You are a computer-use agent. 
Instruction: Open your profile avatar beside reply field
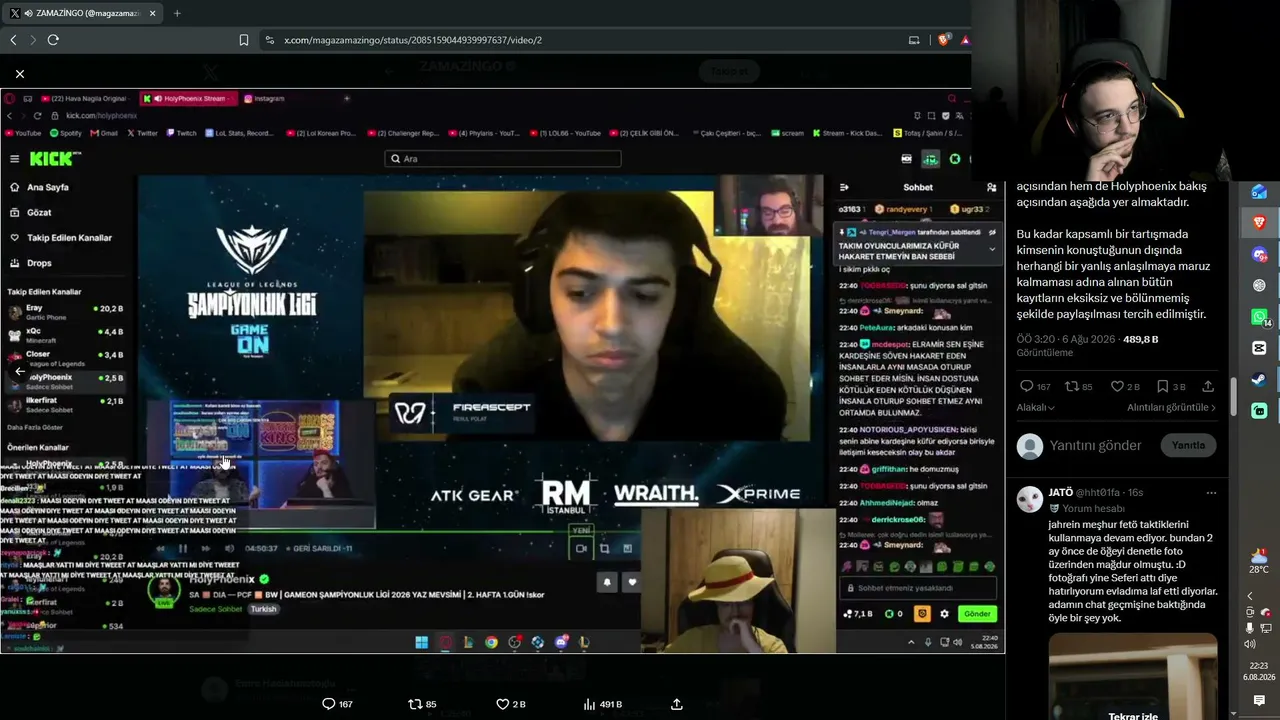1030,445
